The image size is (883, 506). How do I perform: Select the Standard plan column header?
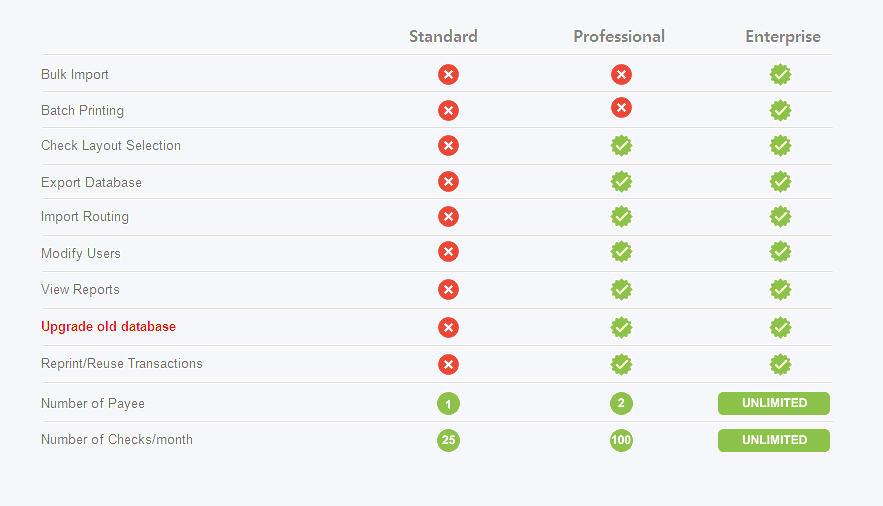tap(443, 36)
